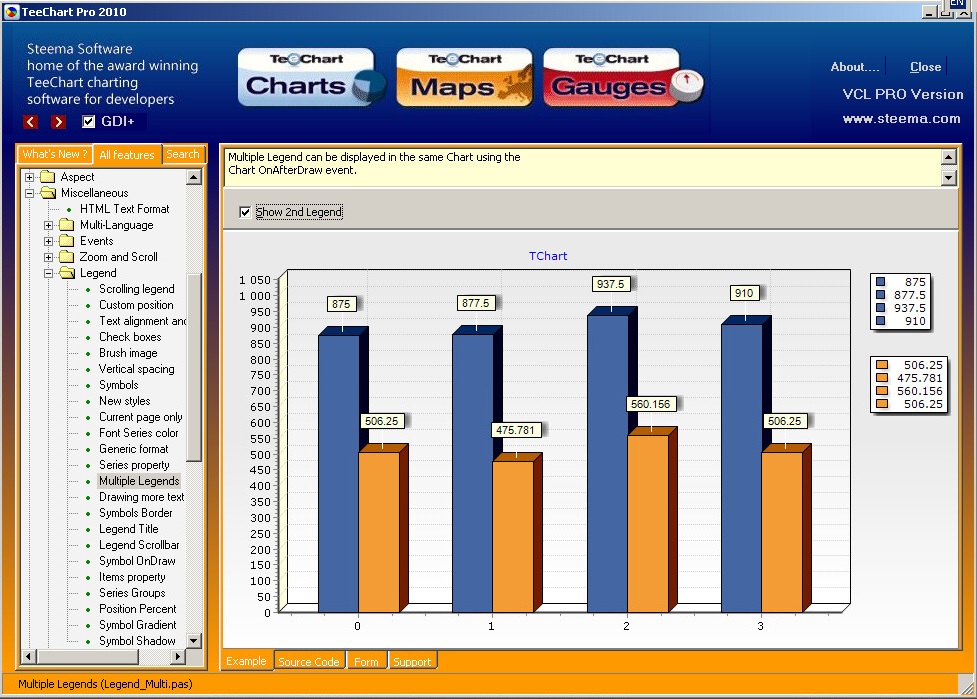The height and width of the screenshot is (699, 977).
Task: Click the status bar Multiple Legends text
Action: tap(105, 684)
